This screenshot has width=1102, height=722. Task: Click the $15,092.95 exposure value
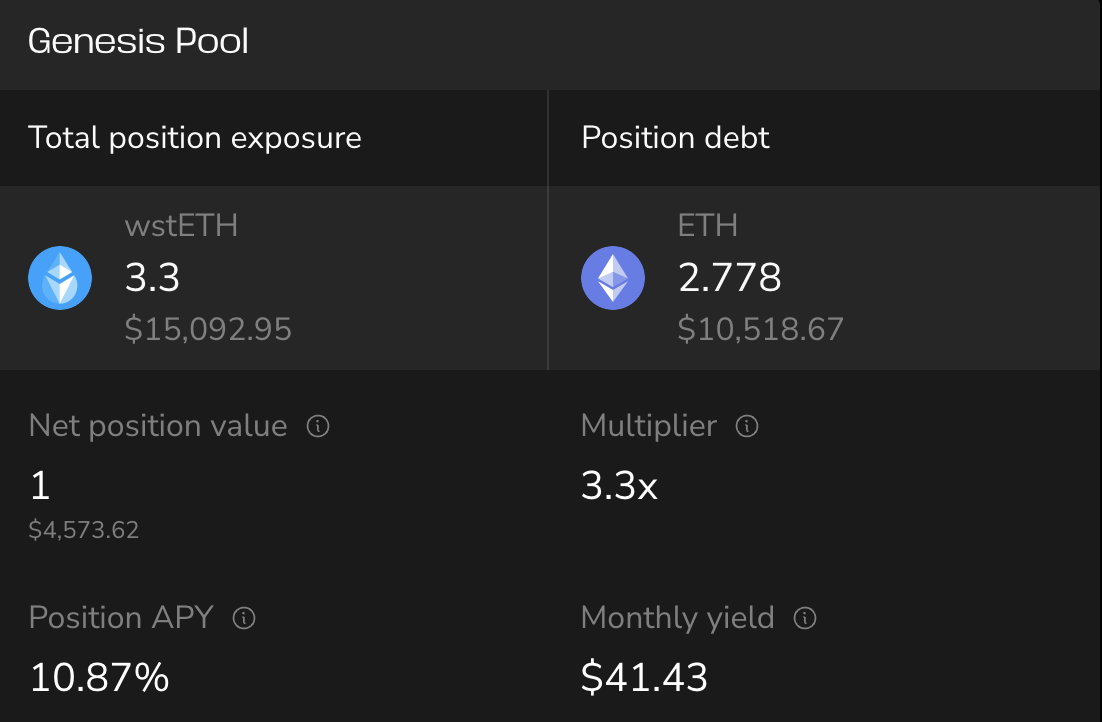tap(208, 329)
